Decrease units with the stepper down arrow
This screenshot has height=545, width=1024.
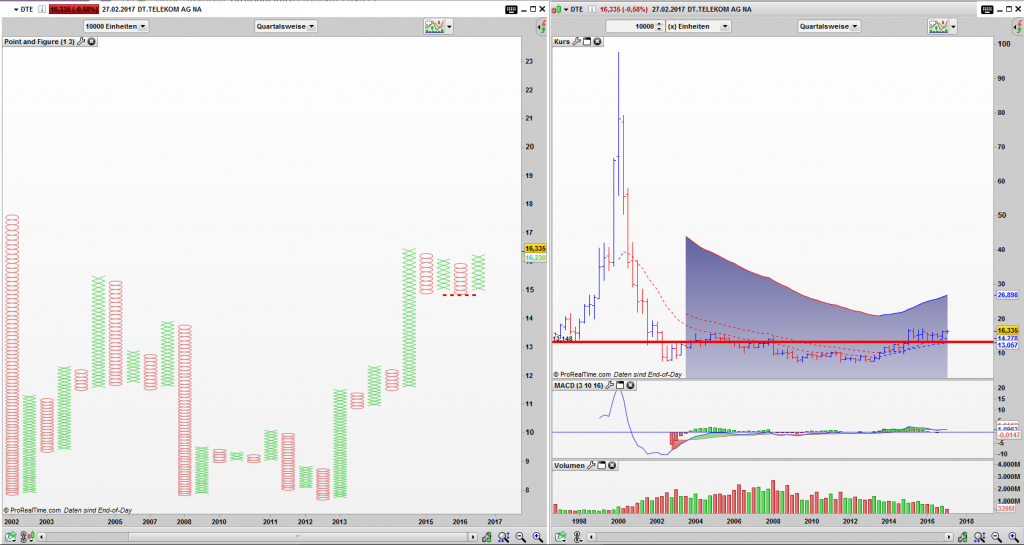coord(659,29)
